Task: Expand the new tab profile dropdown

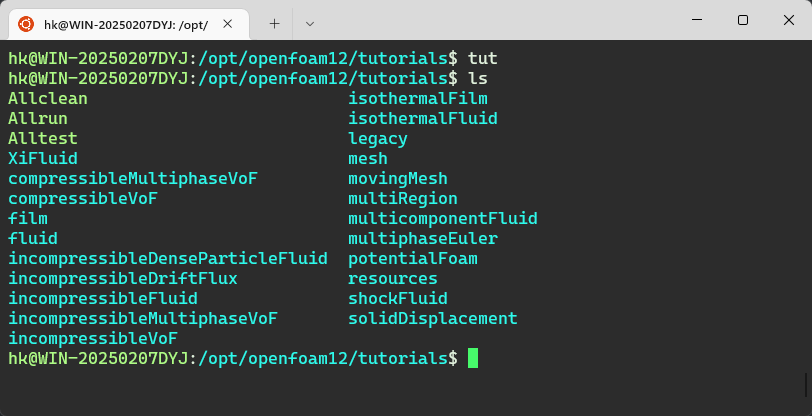Action: (x=309, y=22)
